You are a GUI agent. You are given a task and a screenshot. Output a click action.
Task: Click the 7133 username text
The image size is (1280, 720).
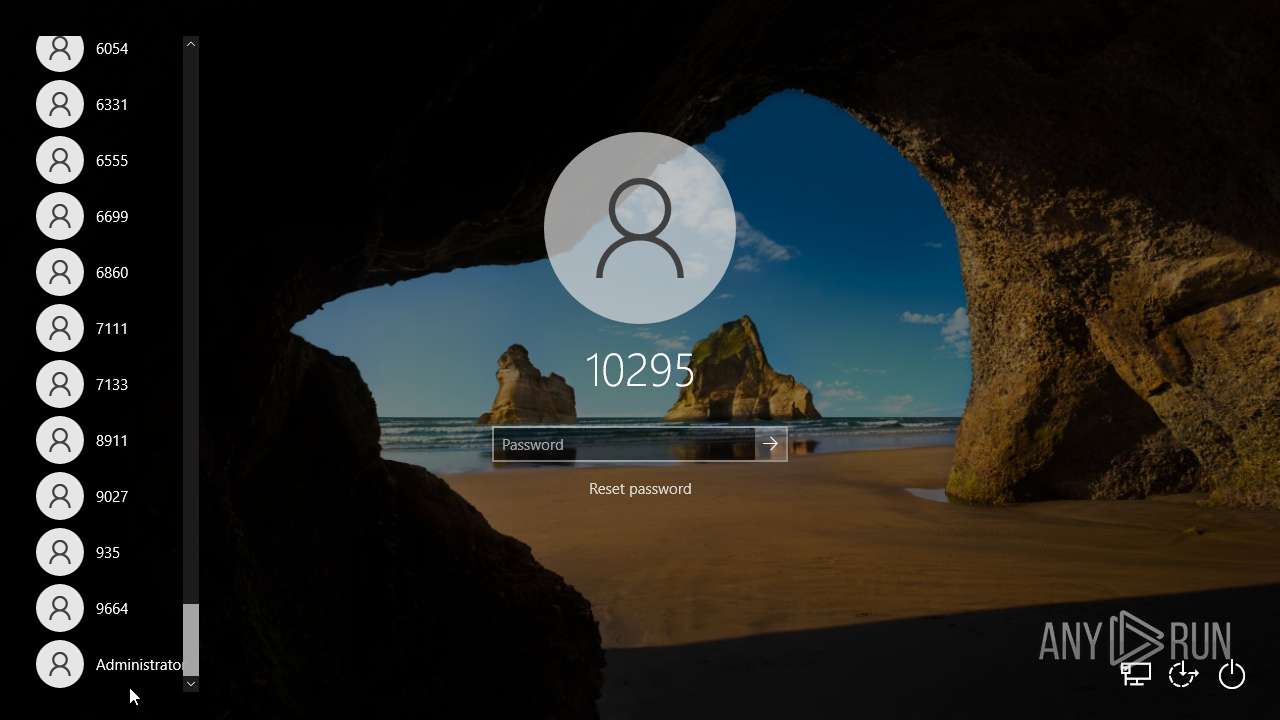(x=112, y=384)
